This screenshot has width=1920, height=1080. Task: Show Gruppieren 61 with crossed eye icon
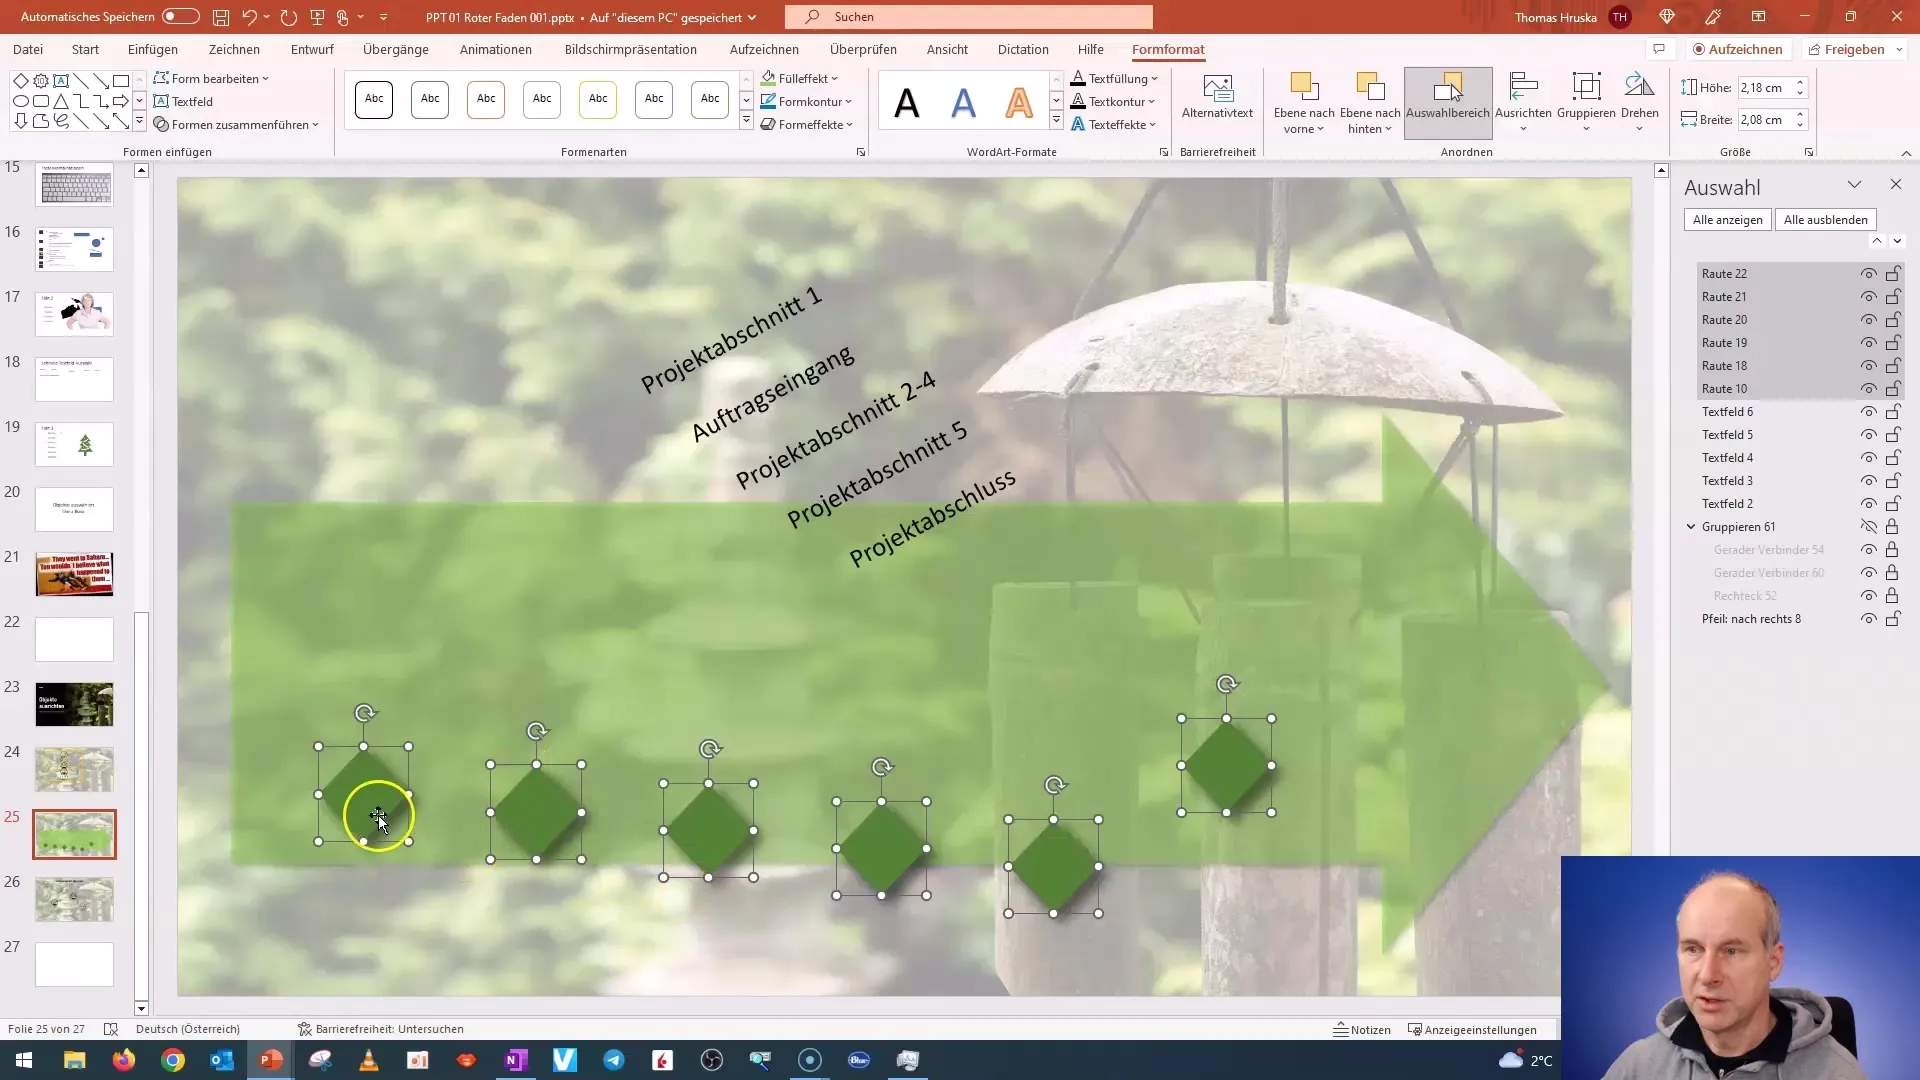coord(1868,527)
